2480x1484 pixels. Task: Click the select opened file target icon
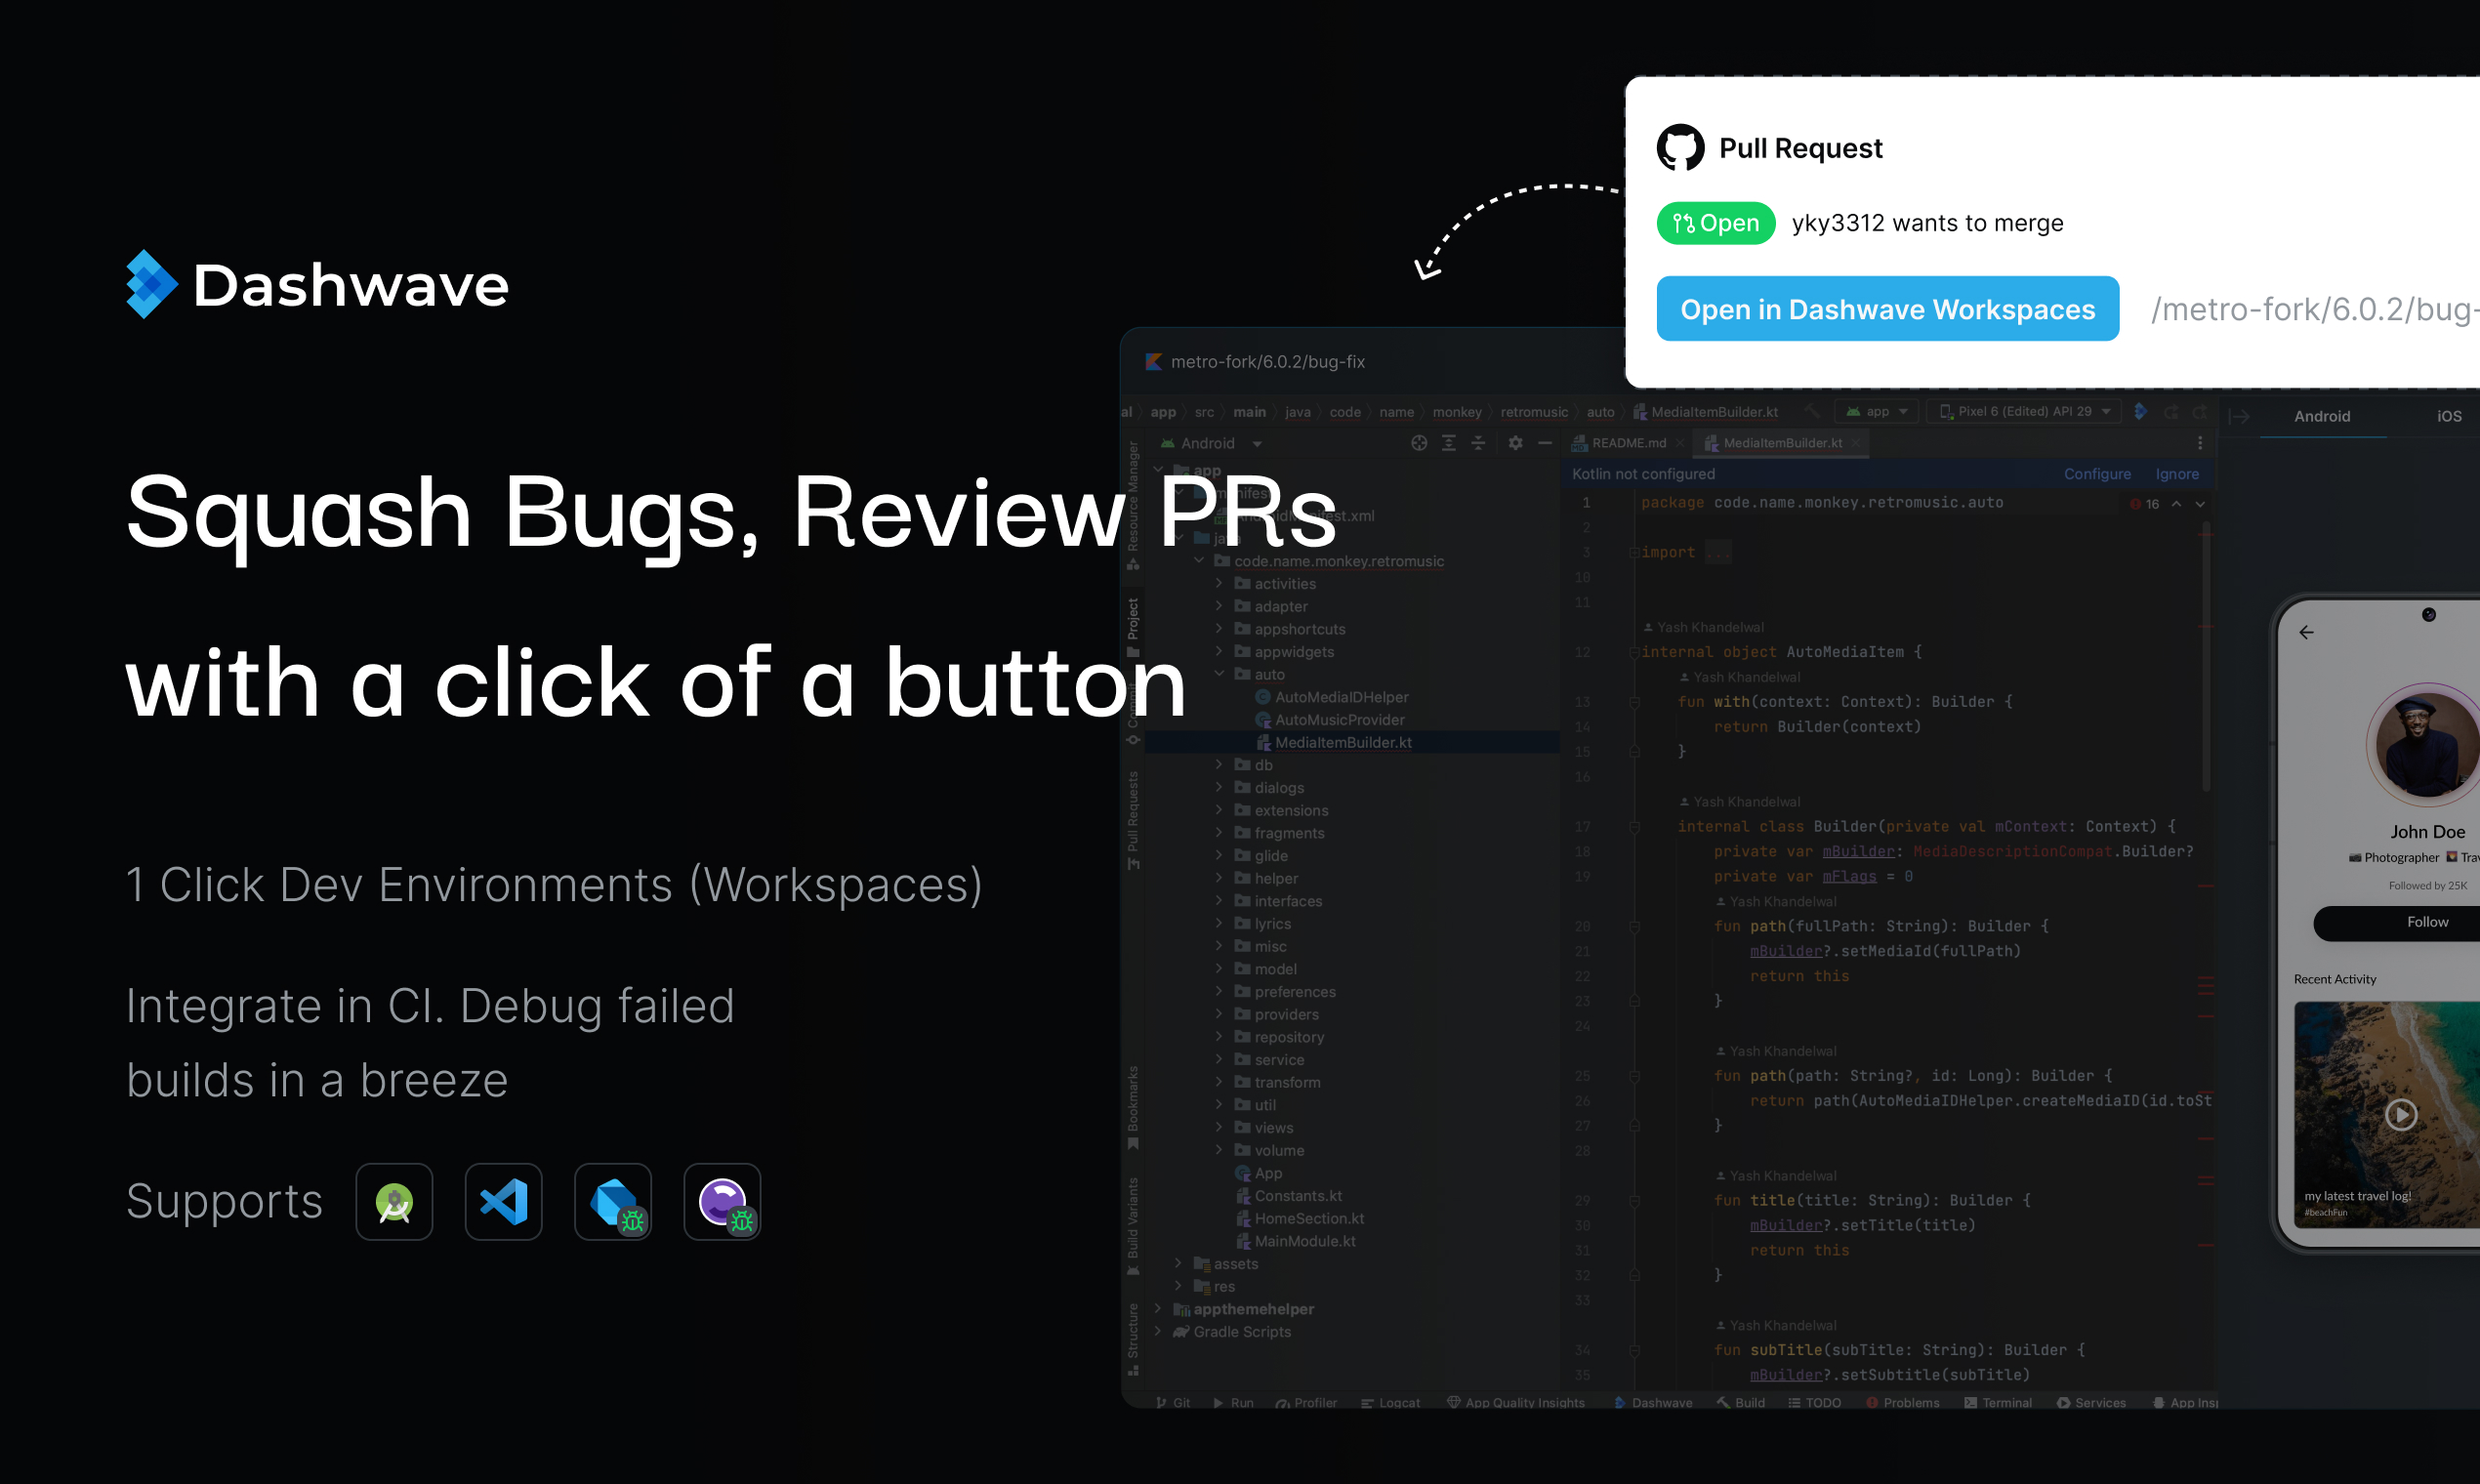pos(1419,443)
